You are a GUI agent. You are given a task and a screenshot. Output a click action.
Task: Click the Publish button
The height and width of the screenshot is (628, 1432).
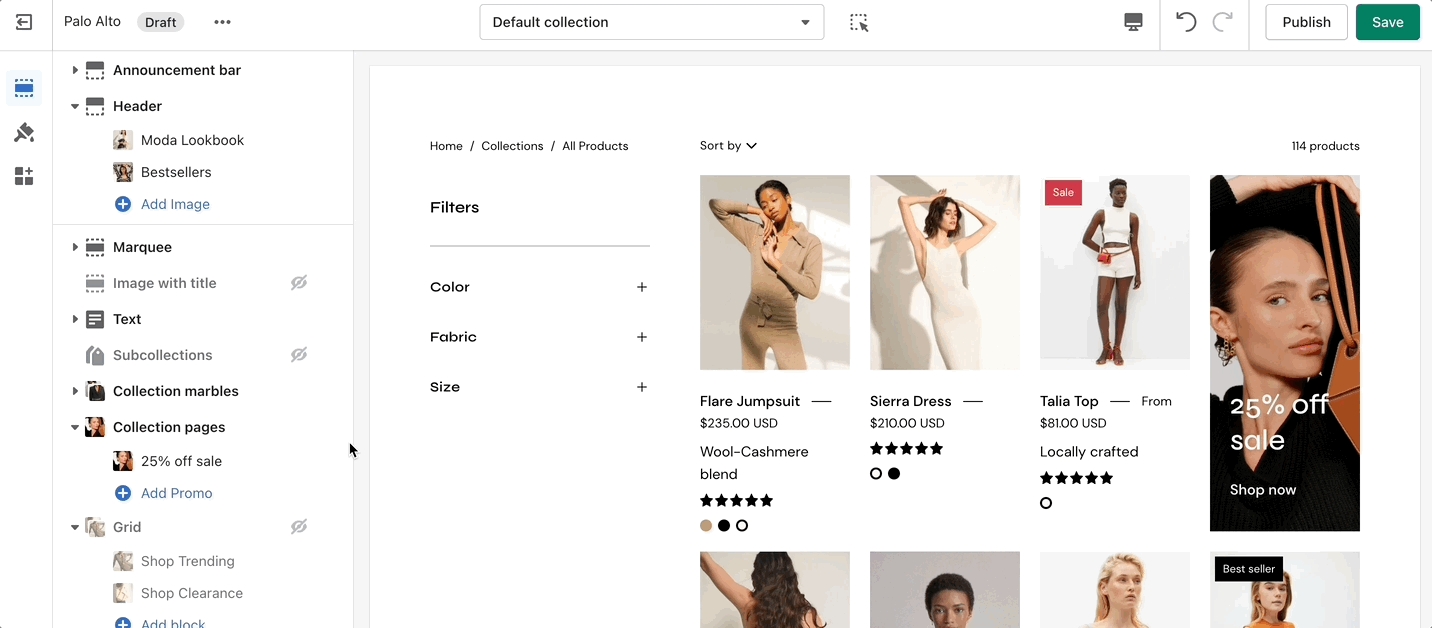coord(1306,22)
